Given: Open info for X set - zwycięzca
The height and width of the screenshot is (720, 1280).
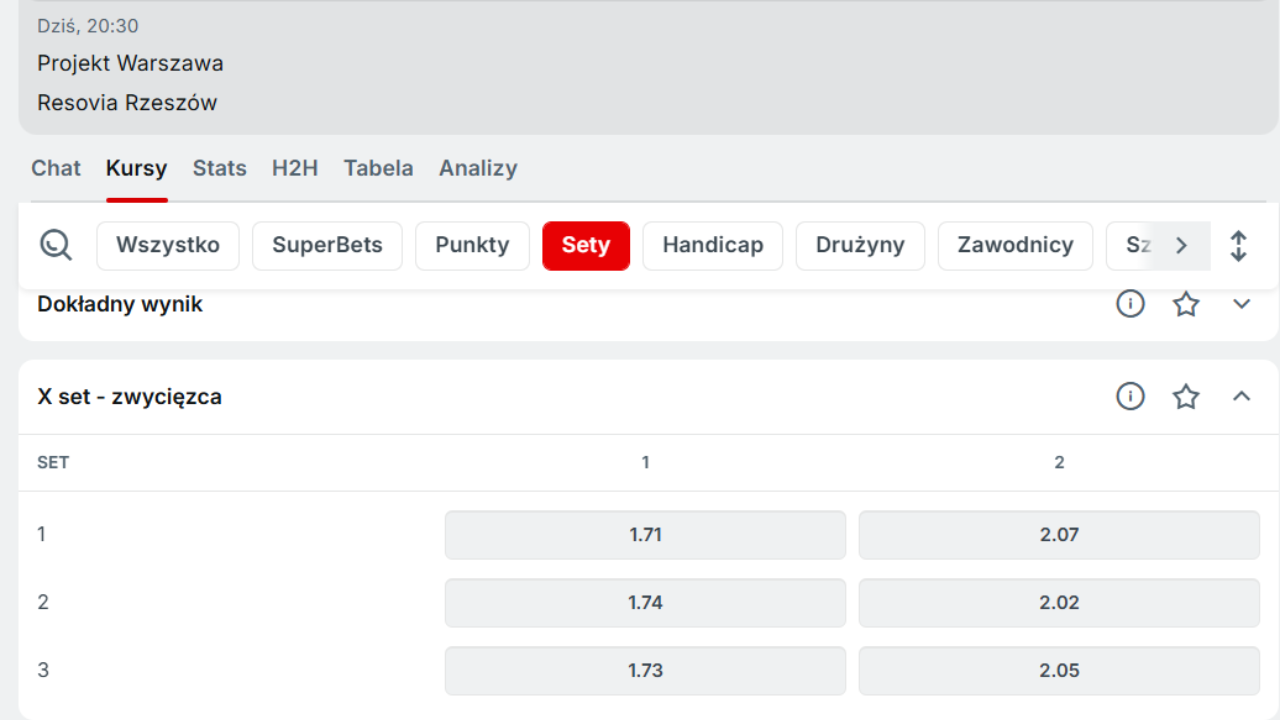Looking at the screenshot, I should pos(1130,397).
